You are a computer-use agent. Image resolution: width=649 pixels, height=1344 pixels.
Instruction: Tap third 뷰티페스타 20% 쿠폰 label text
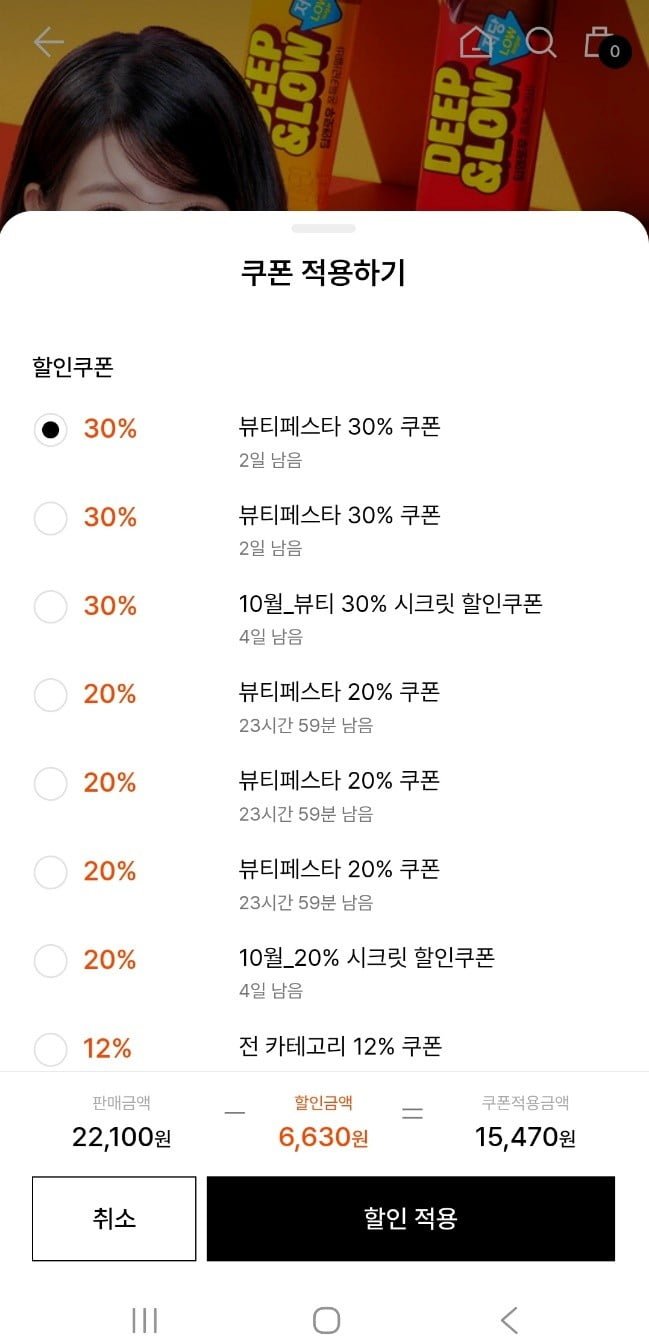click(339, 868)
